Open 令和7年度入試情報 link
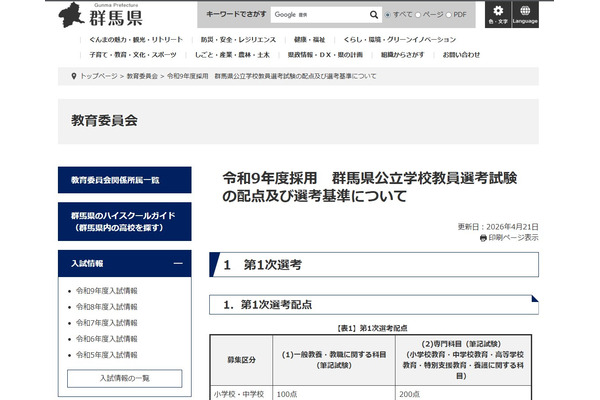Screen dimensions: 600x400 point(106,323)
